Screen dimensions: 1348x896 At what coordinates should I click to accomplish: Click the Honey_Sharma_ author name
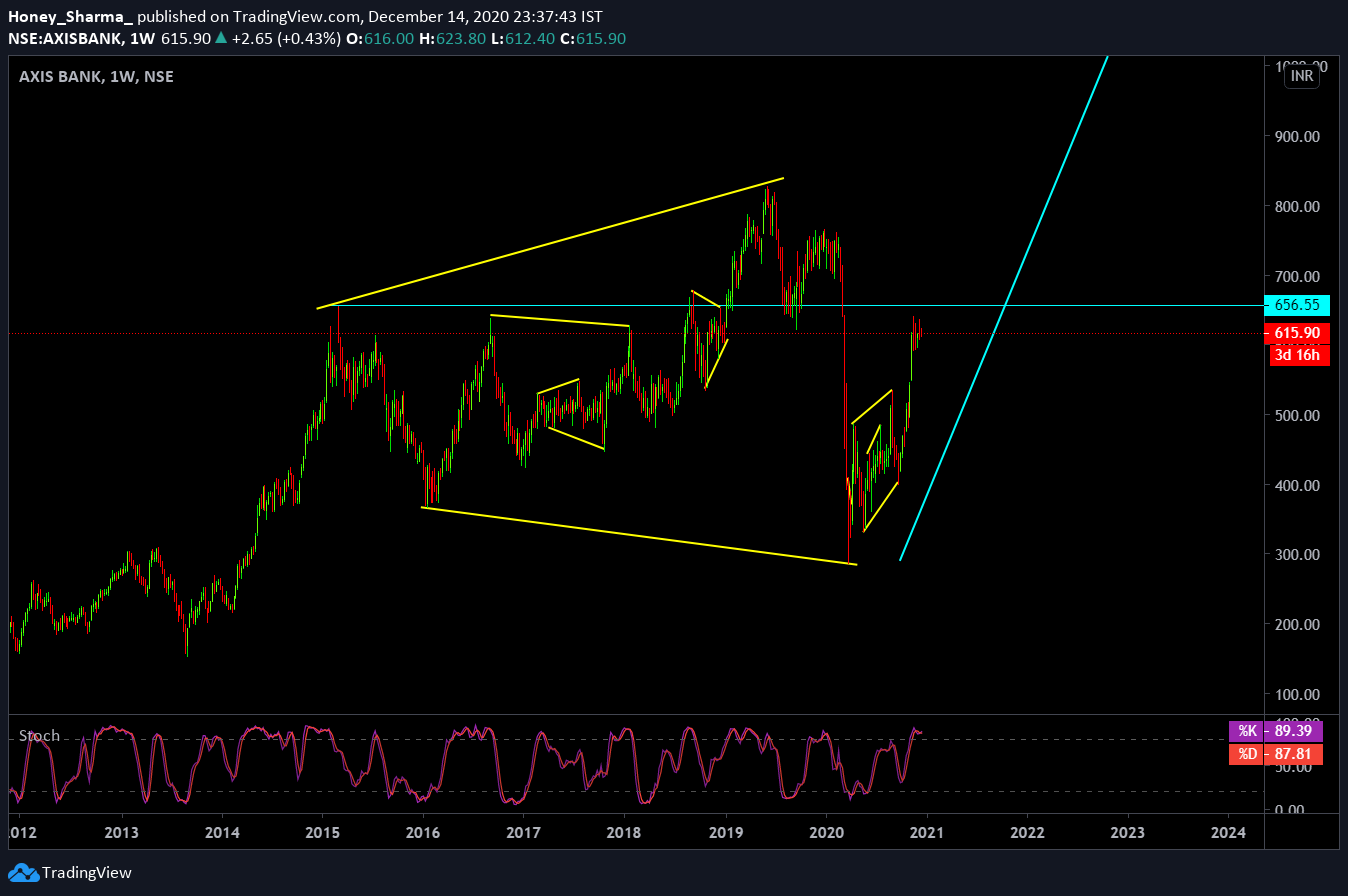point(70,17)
